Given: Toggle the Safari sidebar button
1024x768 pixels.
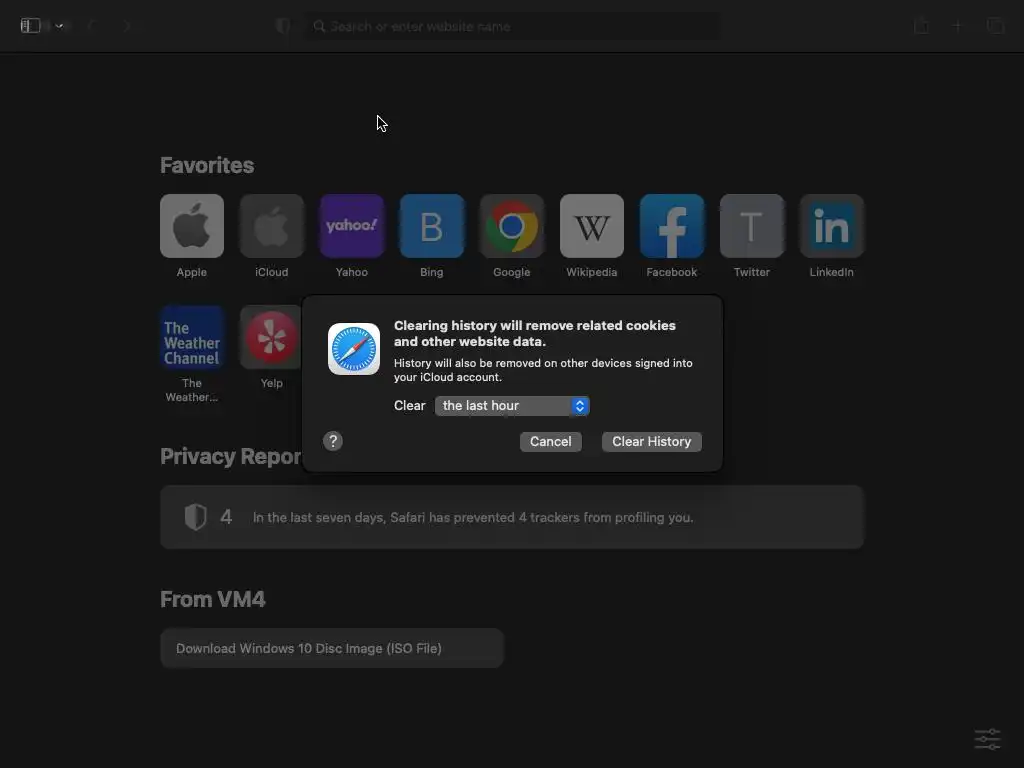Looking at the screenshot, I should (31, 25).
